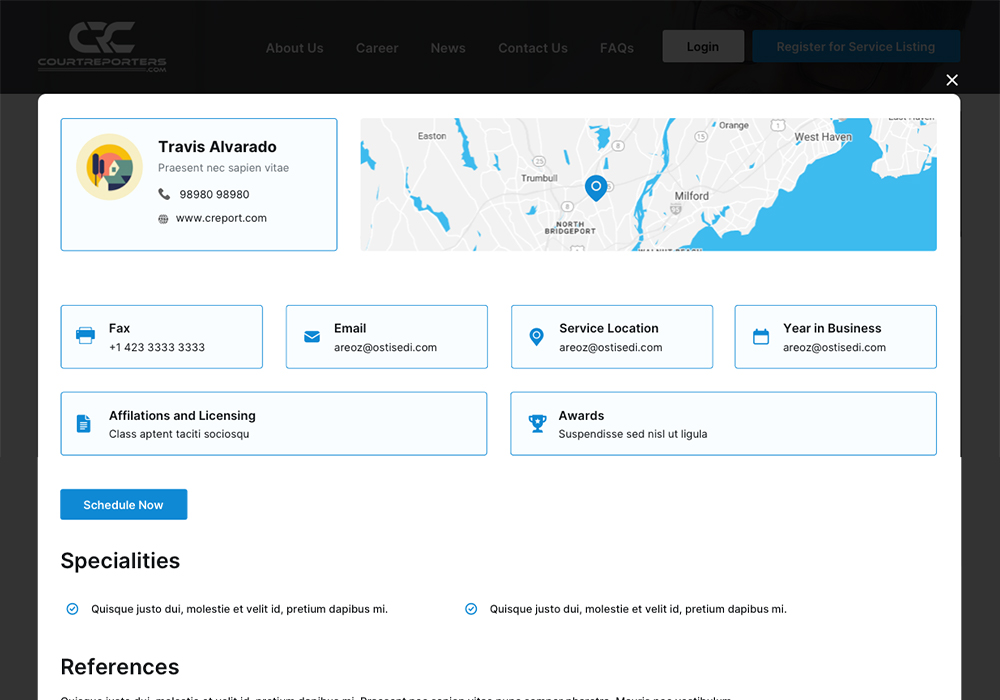
Task: Click the Year in Business calendar icon
Action: point(761,337)
